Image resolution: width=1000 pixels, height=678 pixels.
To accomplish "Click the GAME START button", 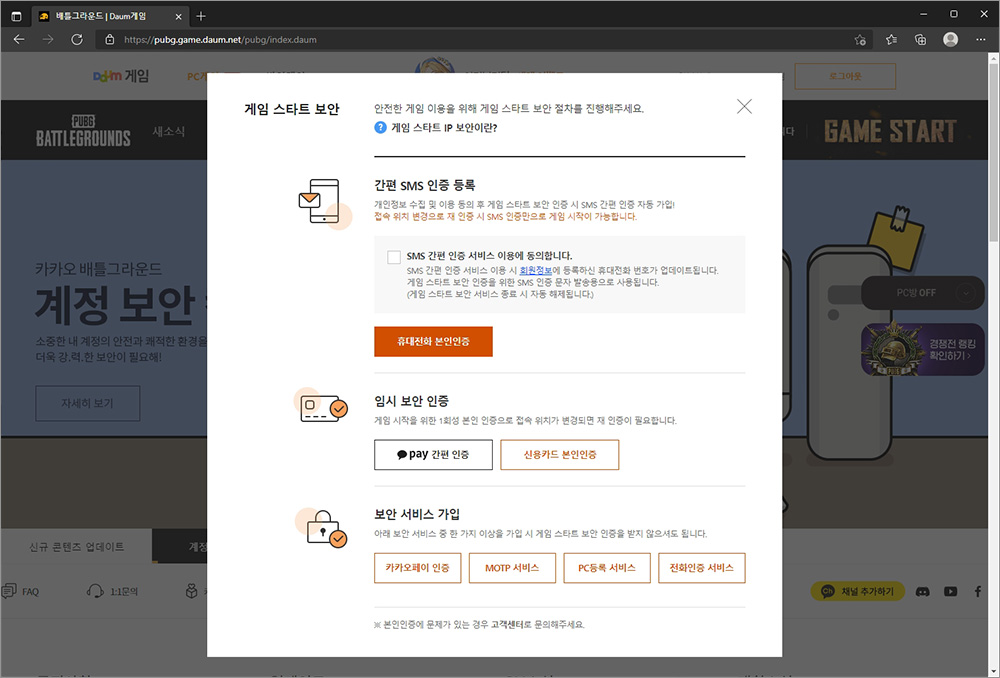I will click(890, 131).
